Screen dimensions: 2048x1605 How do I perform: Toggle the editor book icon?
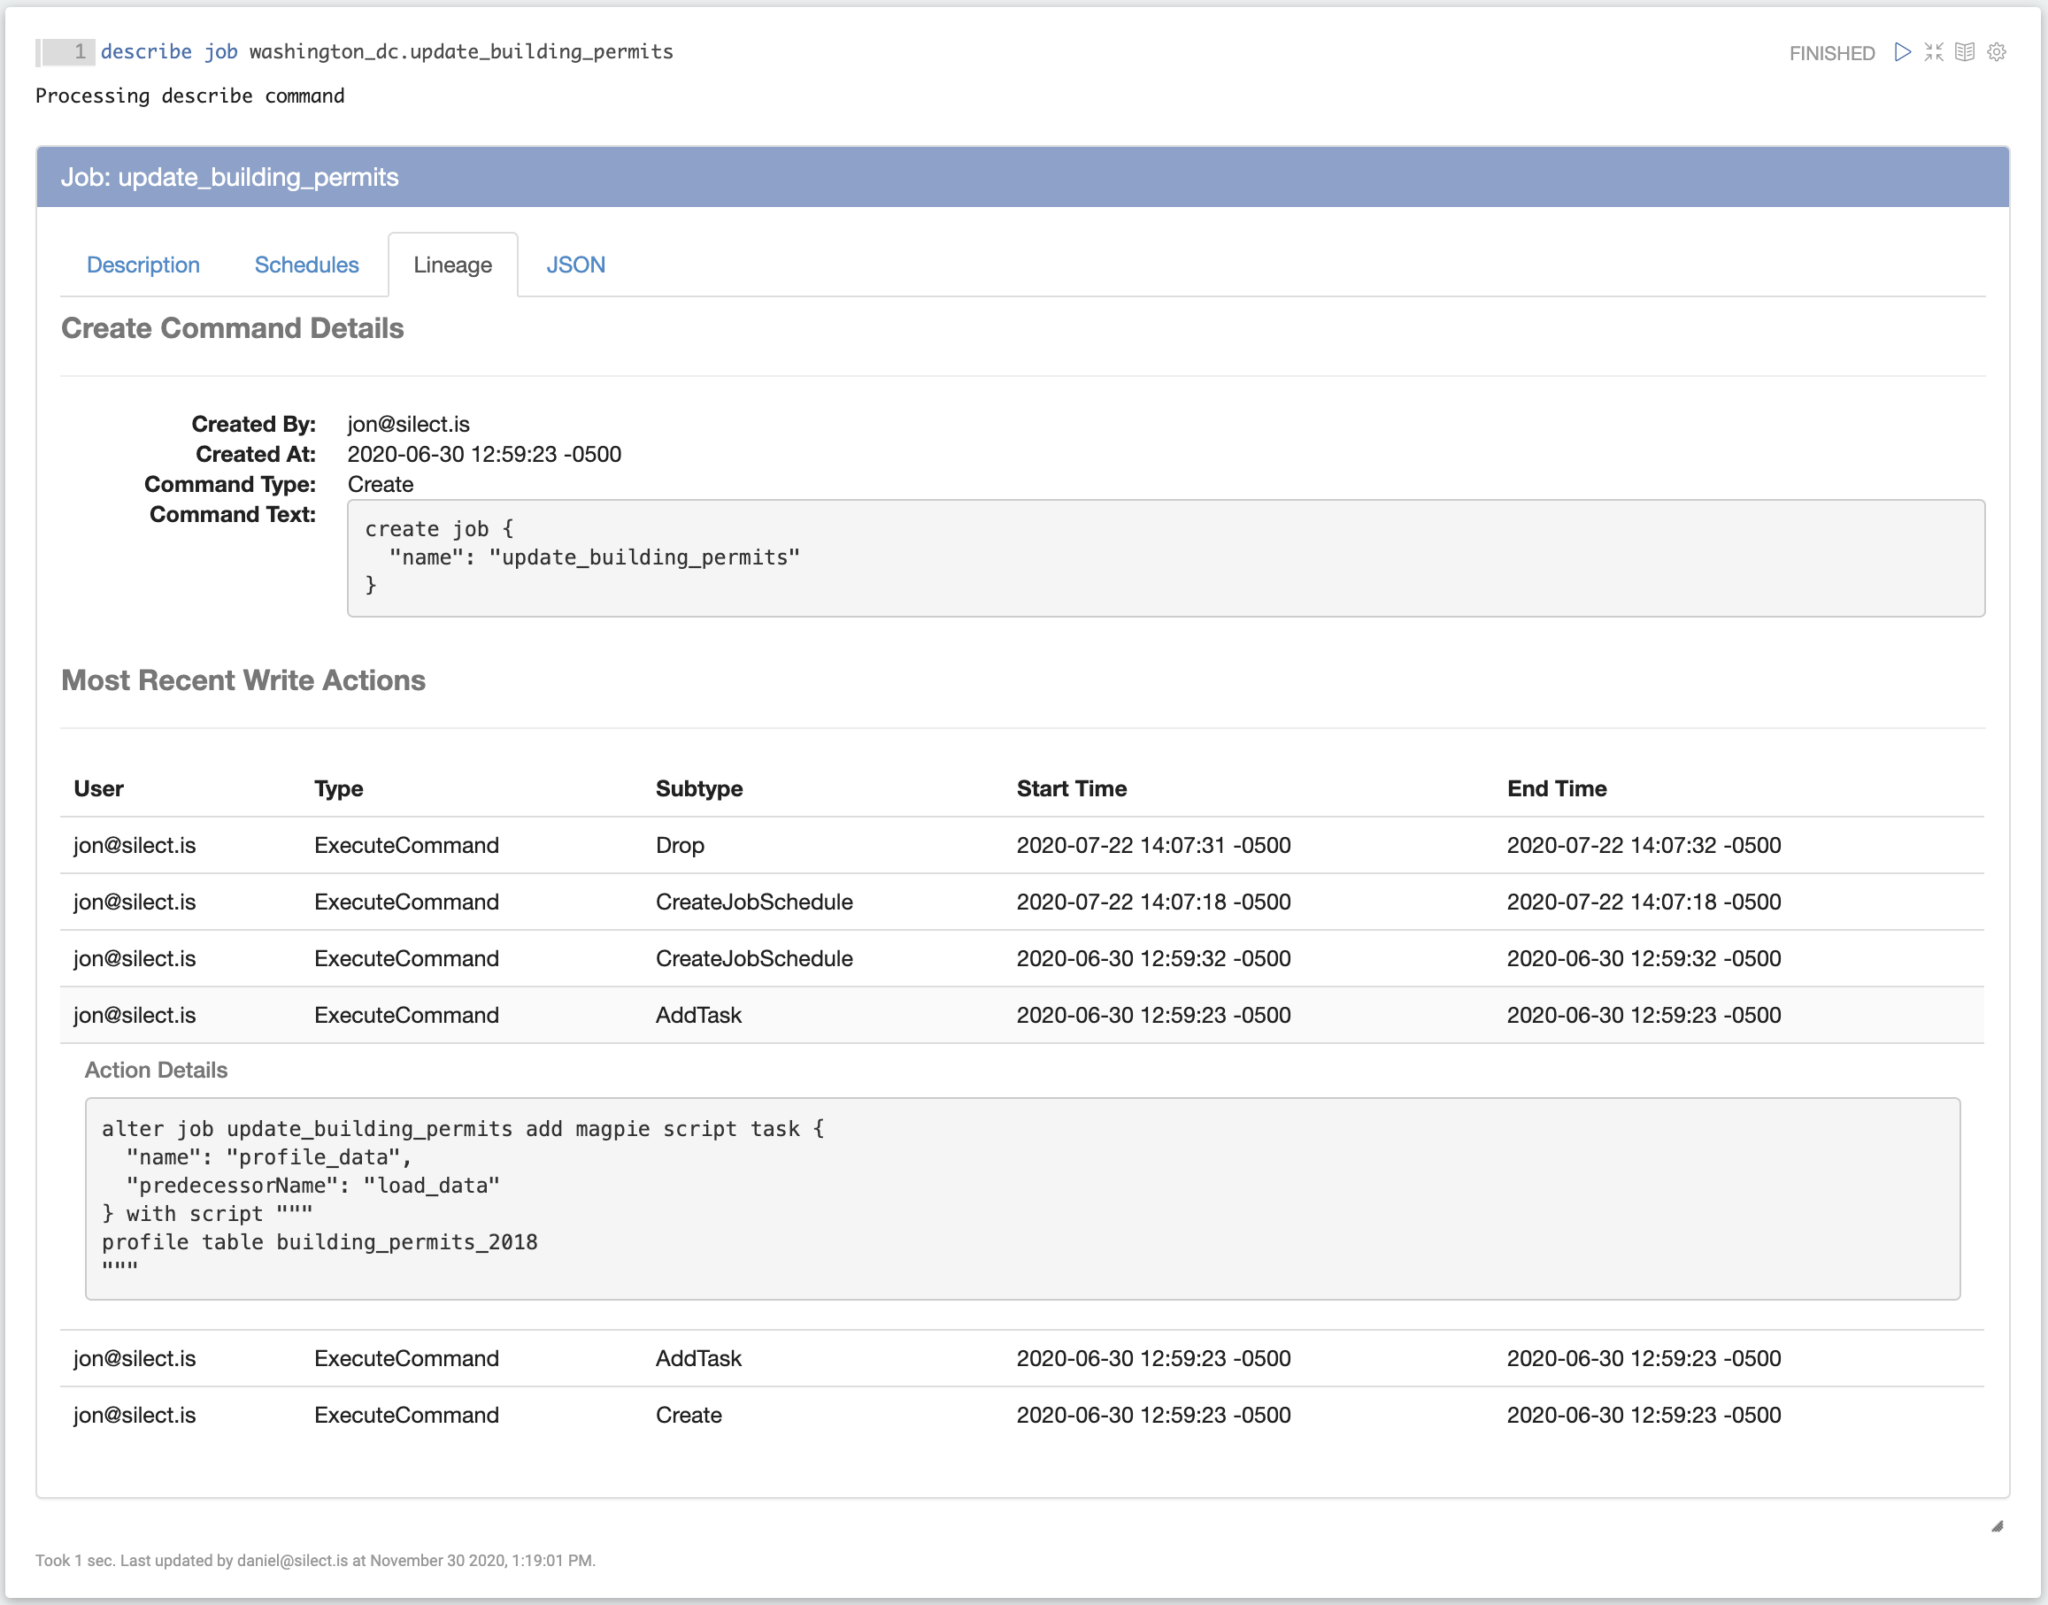tap(1965, 52)
